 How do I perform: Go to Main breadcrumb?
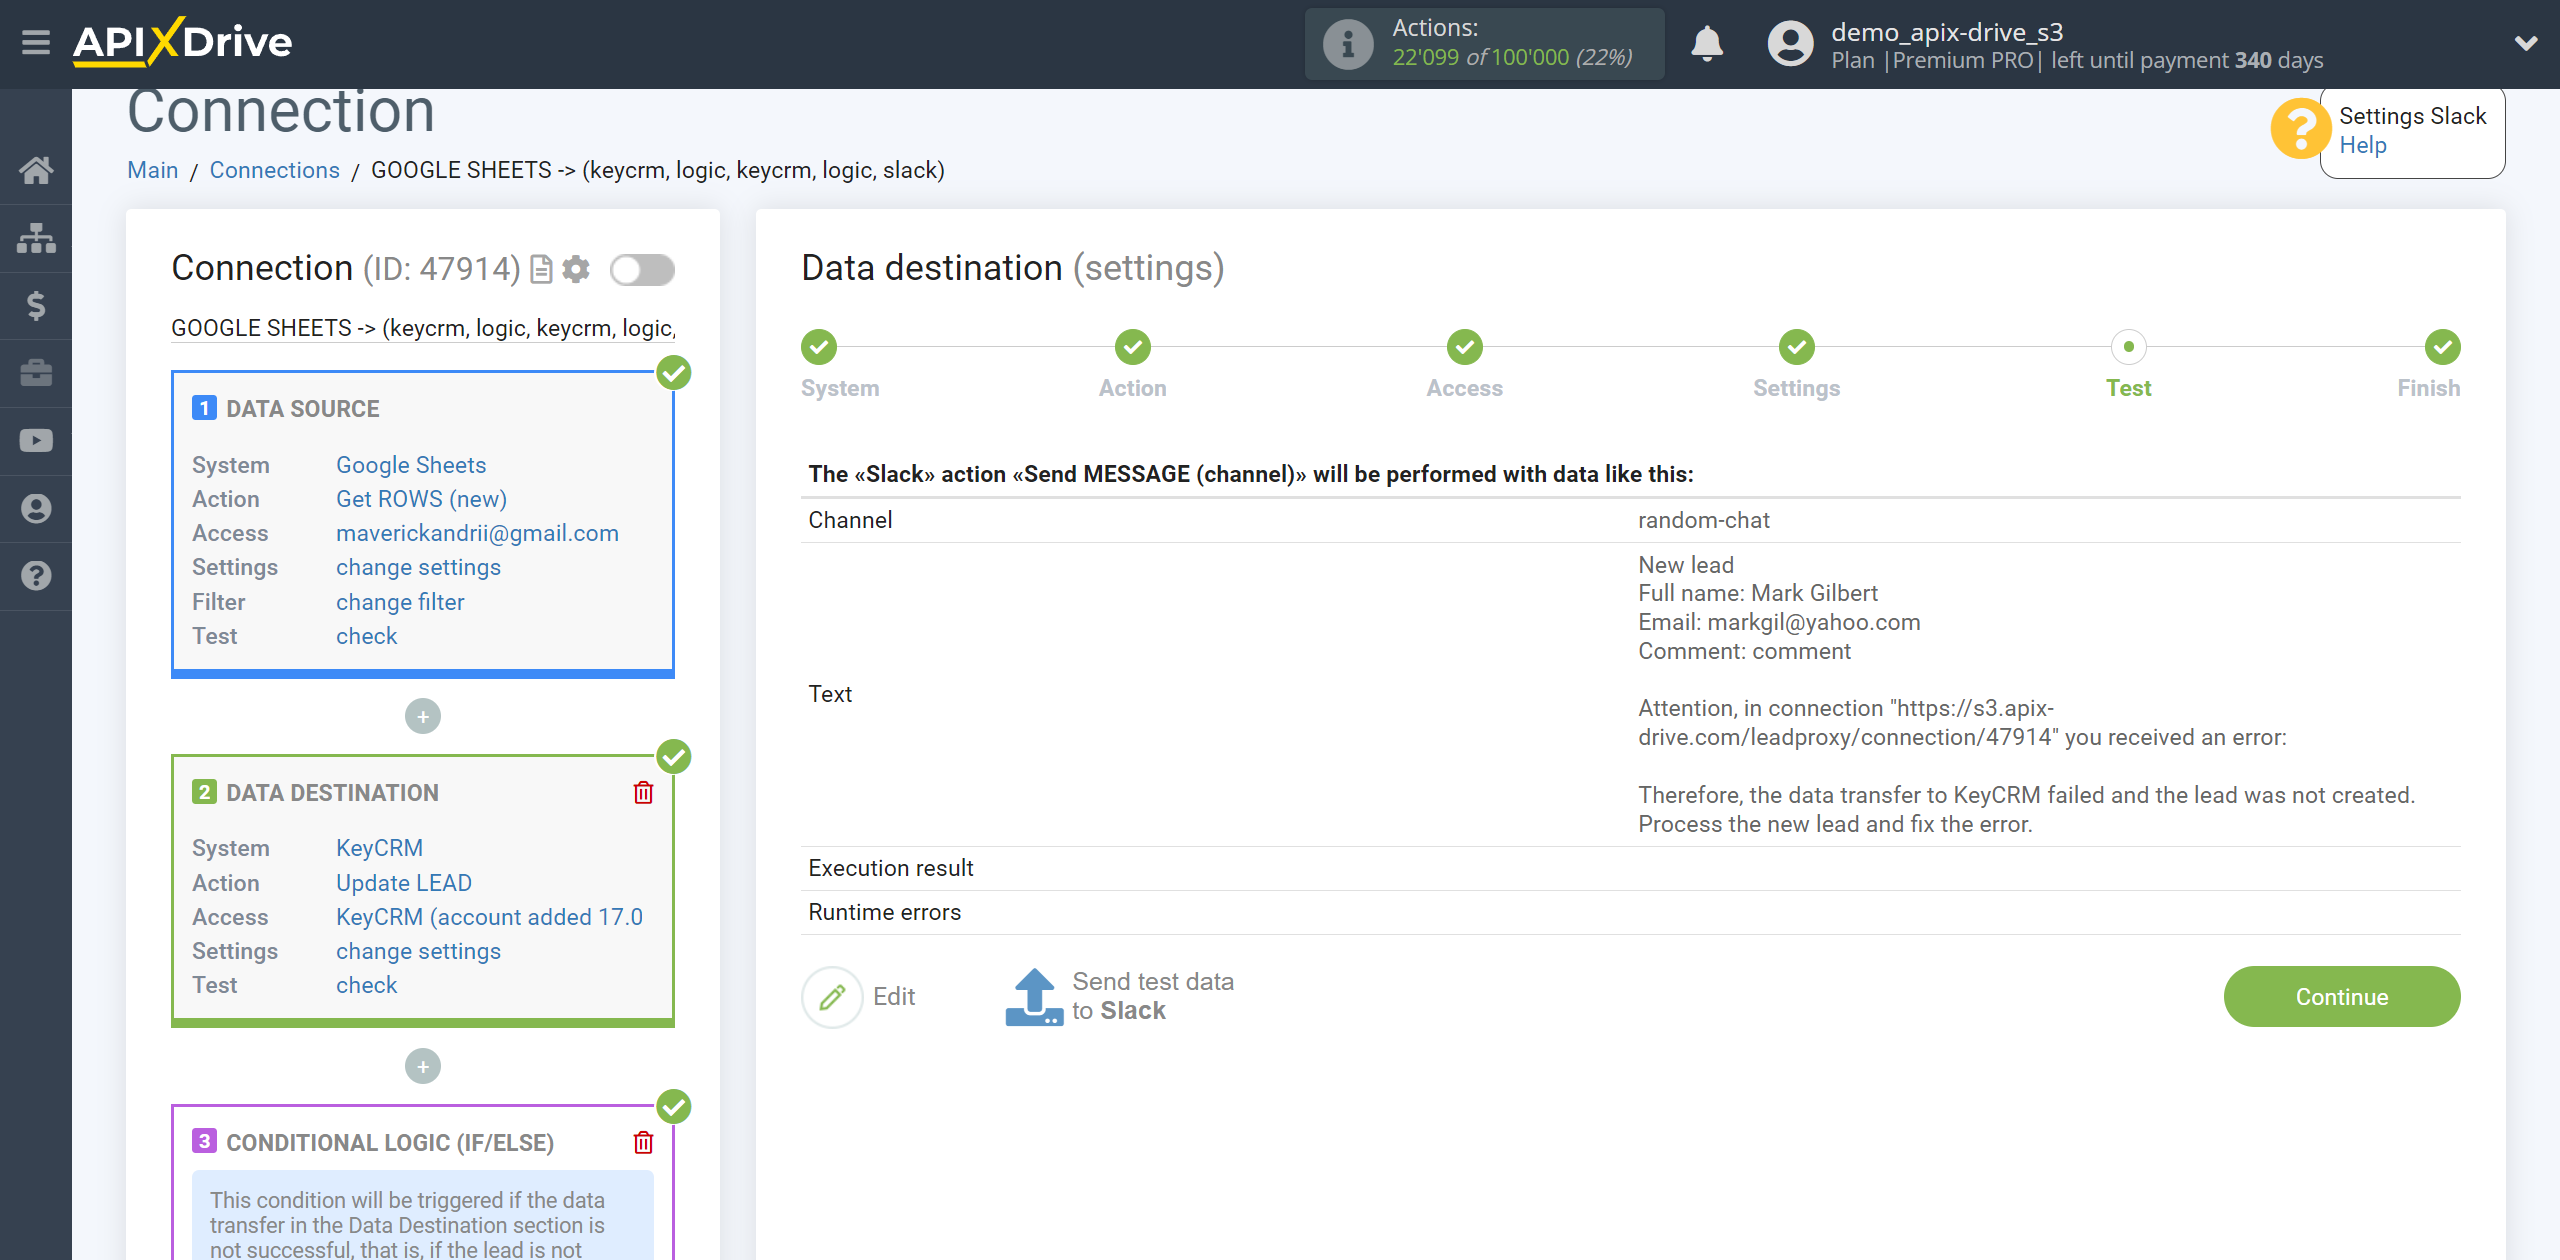[x=152, y=170]
